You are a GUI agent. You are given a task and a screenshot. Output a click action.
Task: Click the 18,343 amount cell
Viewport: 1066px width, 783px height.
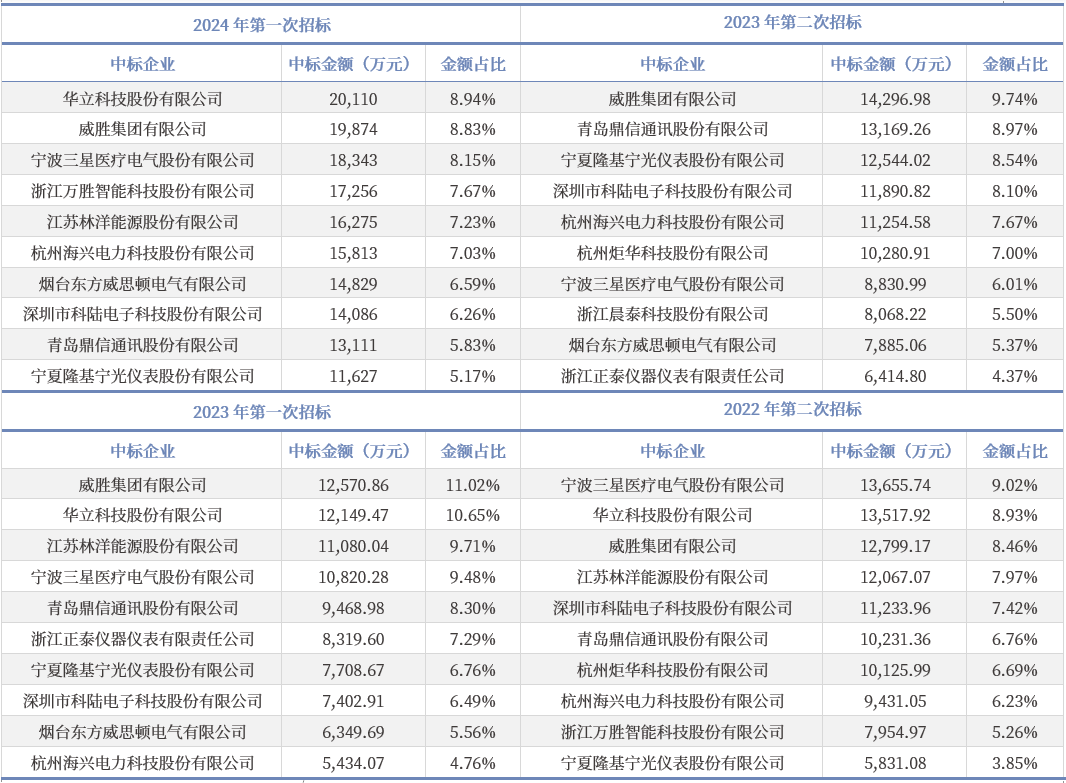354,160
